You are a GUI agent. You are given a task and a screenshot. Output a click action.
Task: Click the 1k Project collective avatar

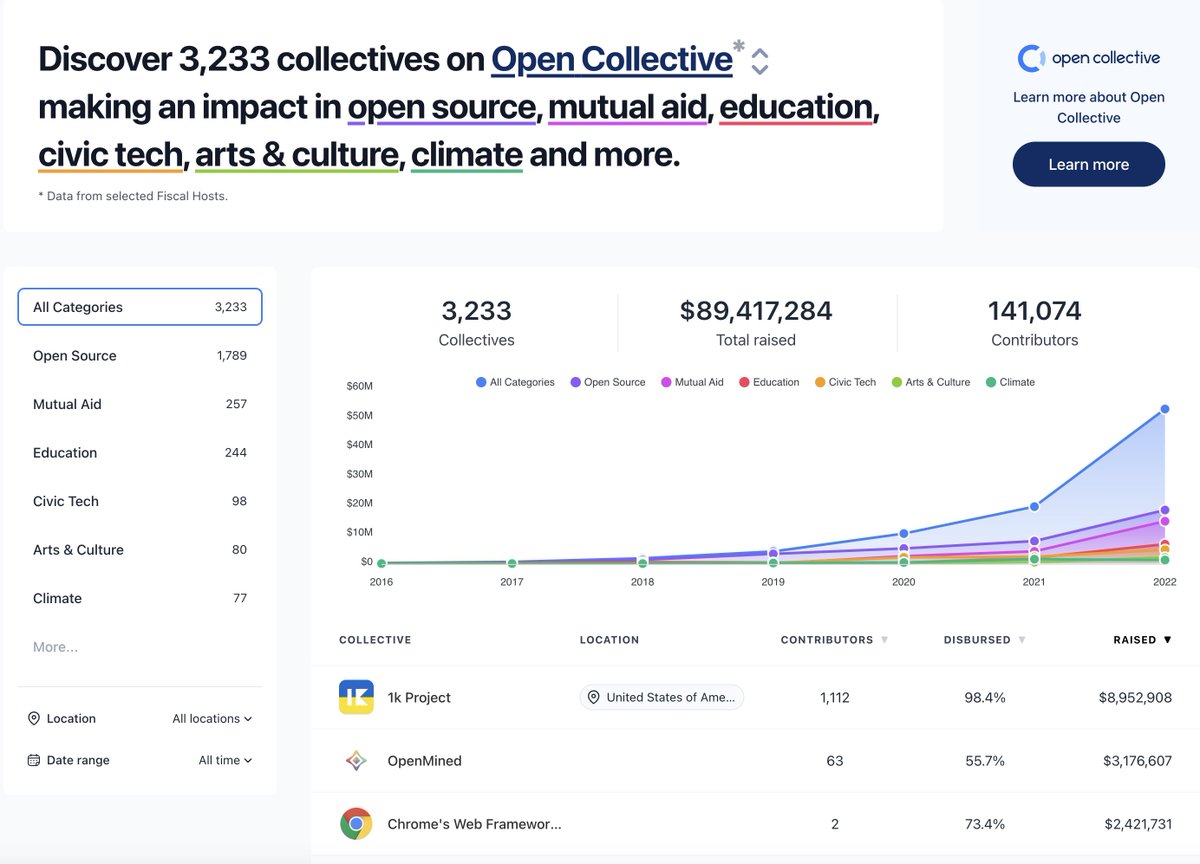click(x=355, y=697)
